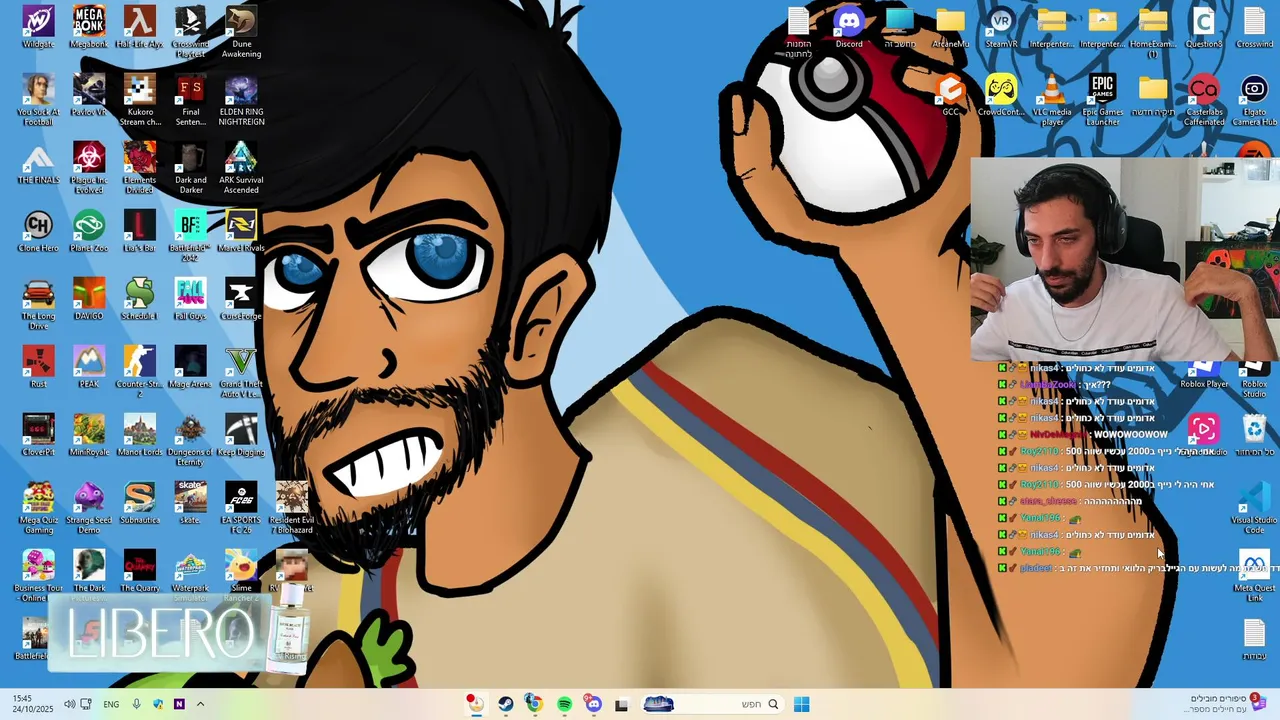Screen dimensions: 1280x720
Task: Select the HomeExam zipped folder
Action: [1153, 32]
